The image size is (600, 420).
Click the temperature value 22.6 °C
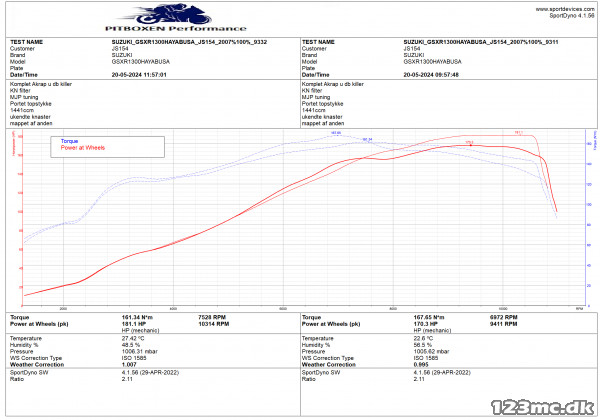pos(423,339)
